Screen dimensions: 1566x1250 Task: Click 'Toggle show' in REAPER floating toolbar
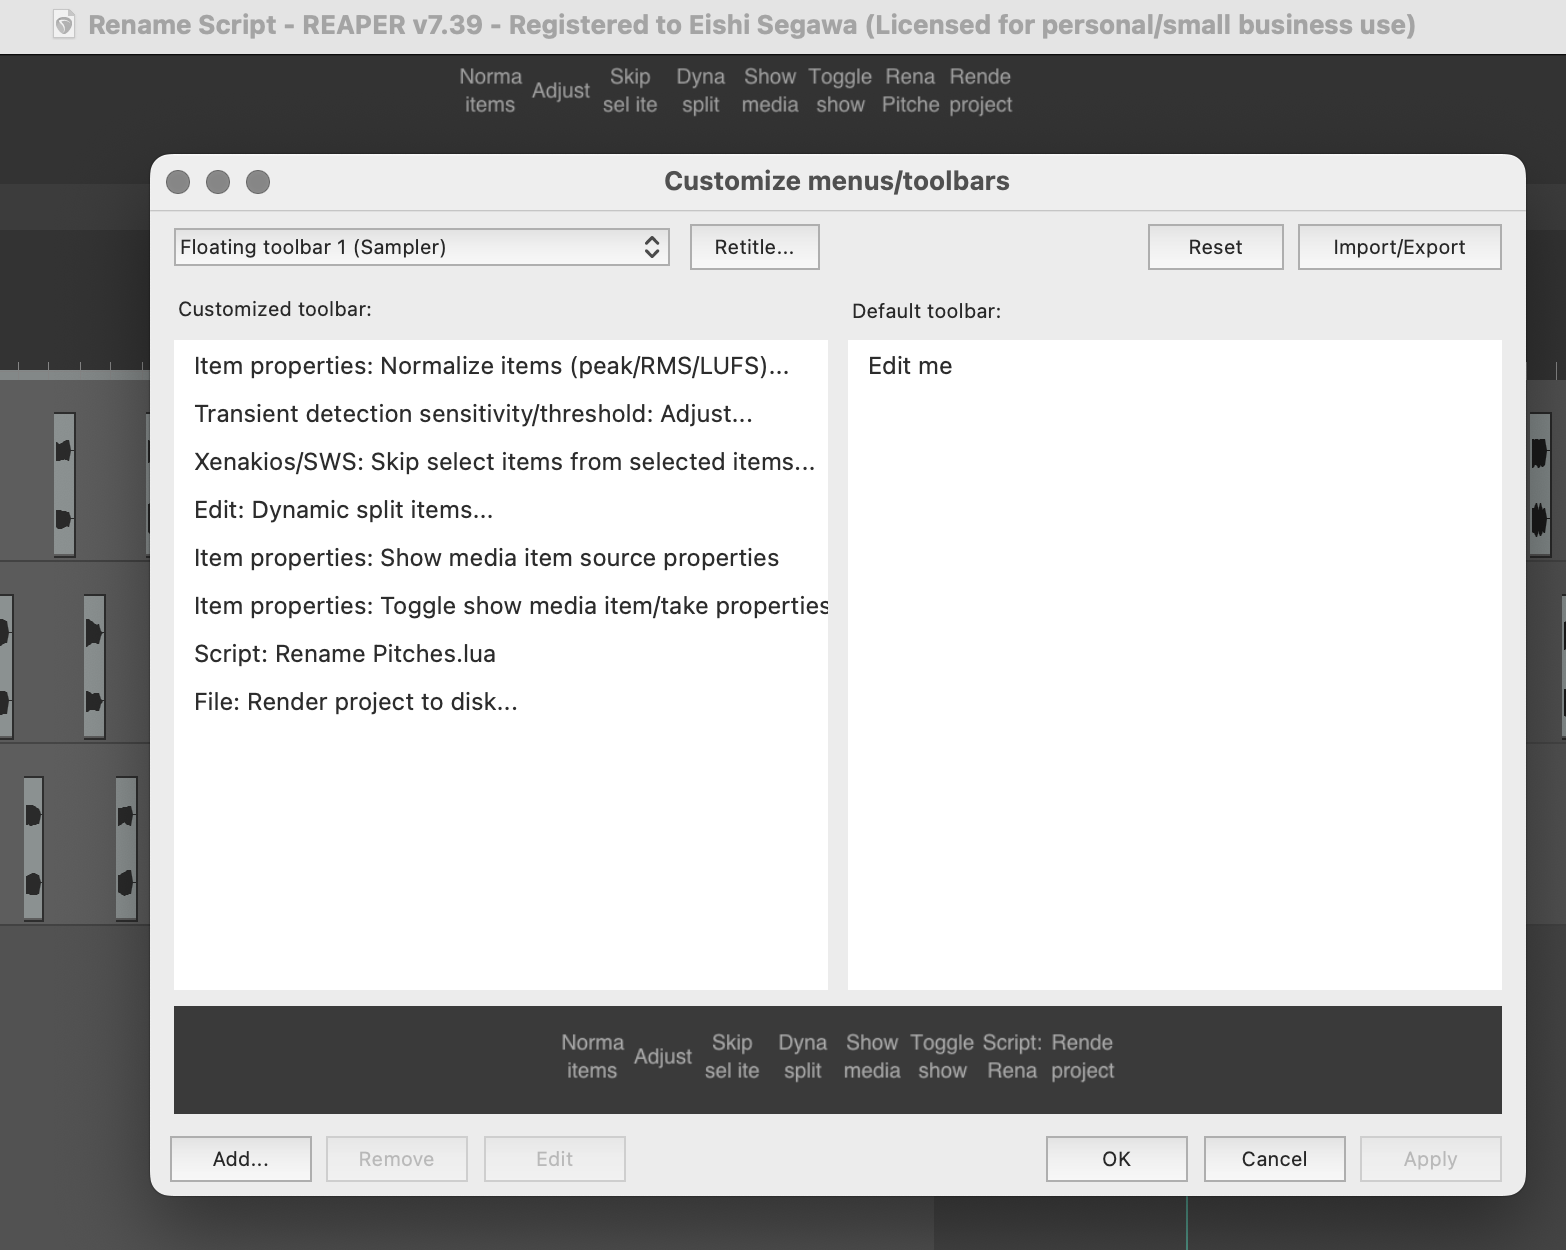click(x=840, y=91)
